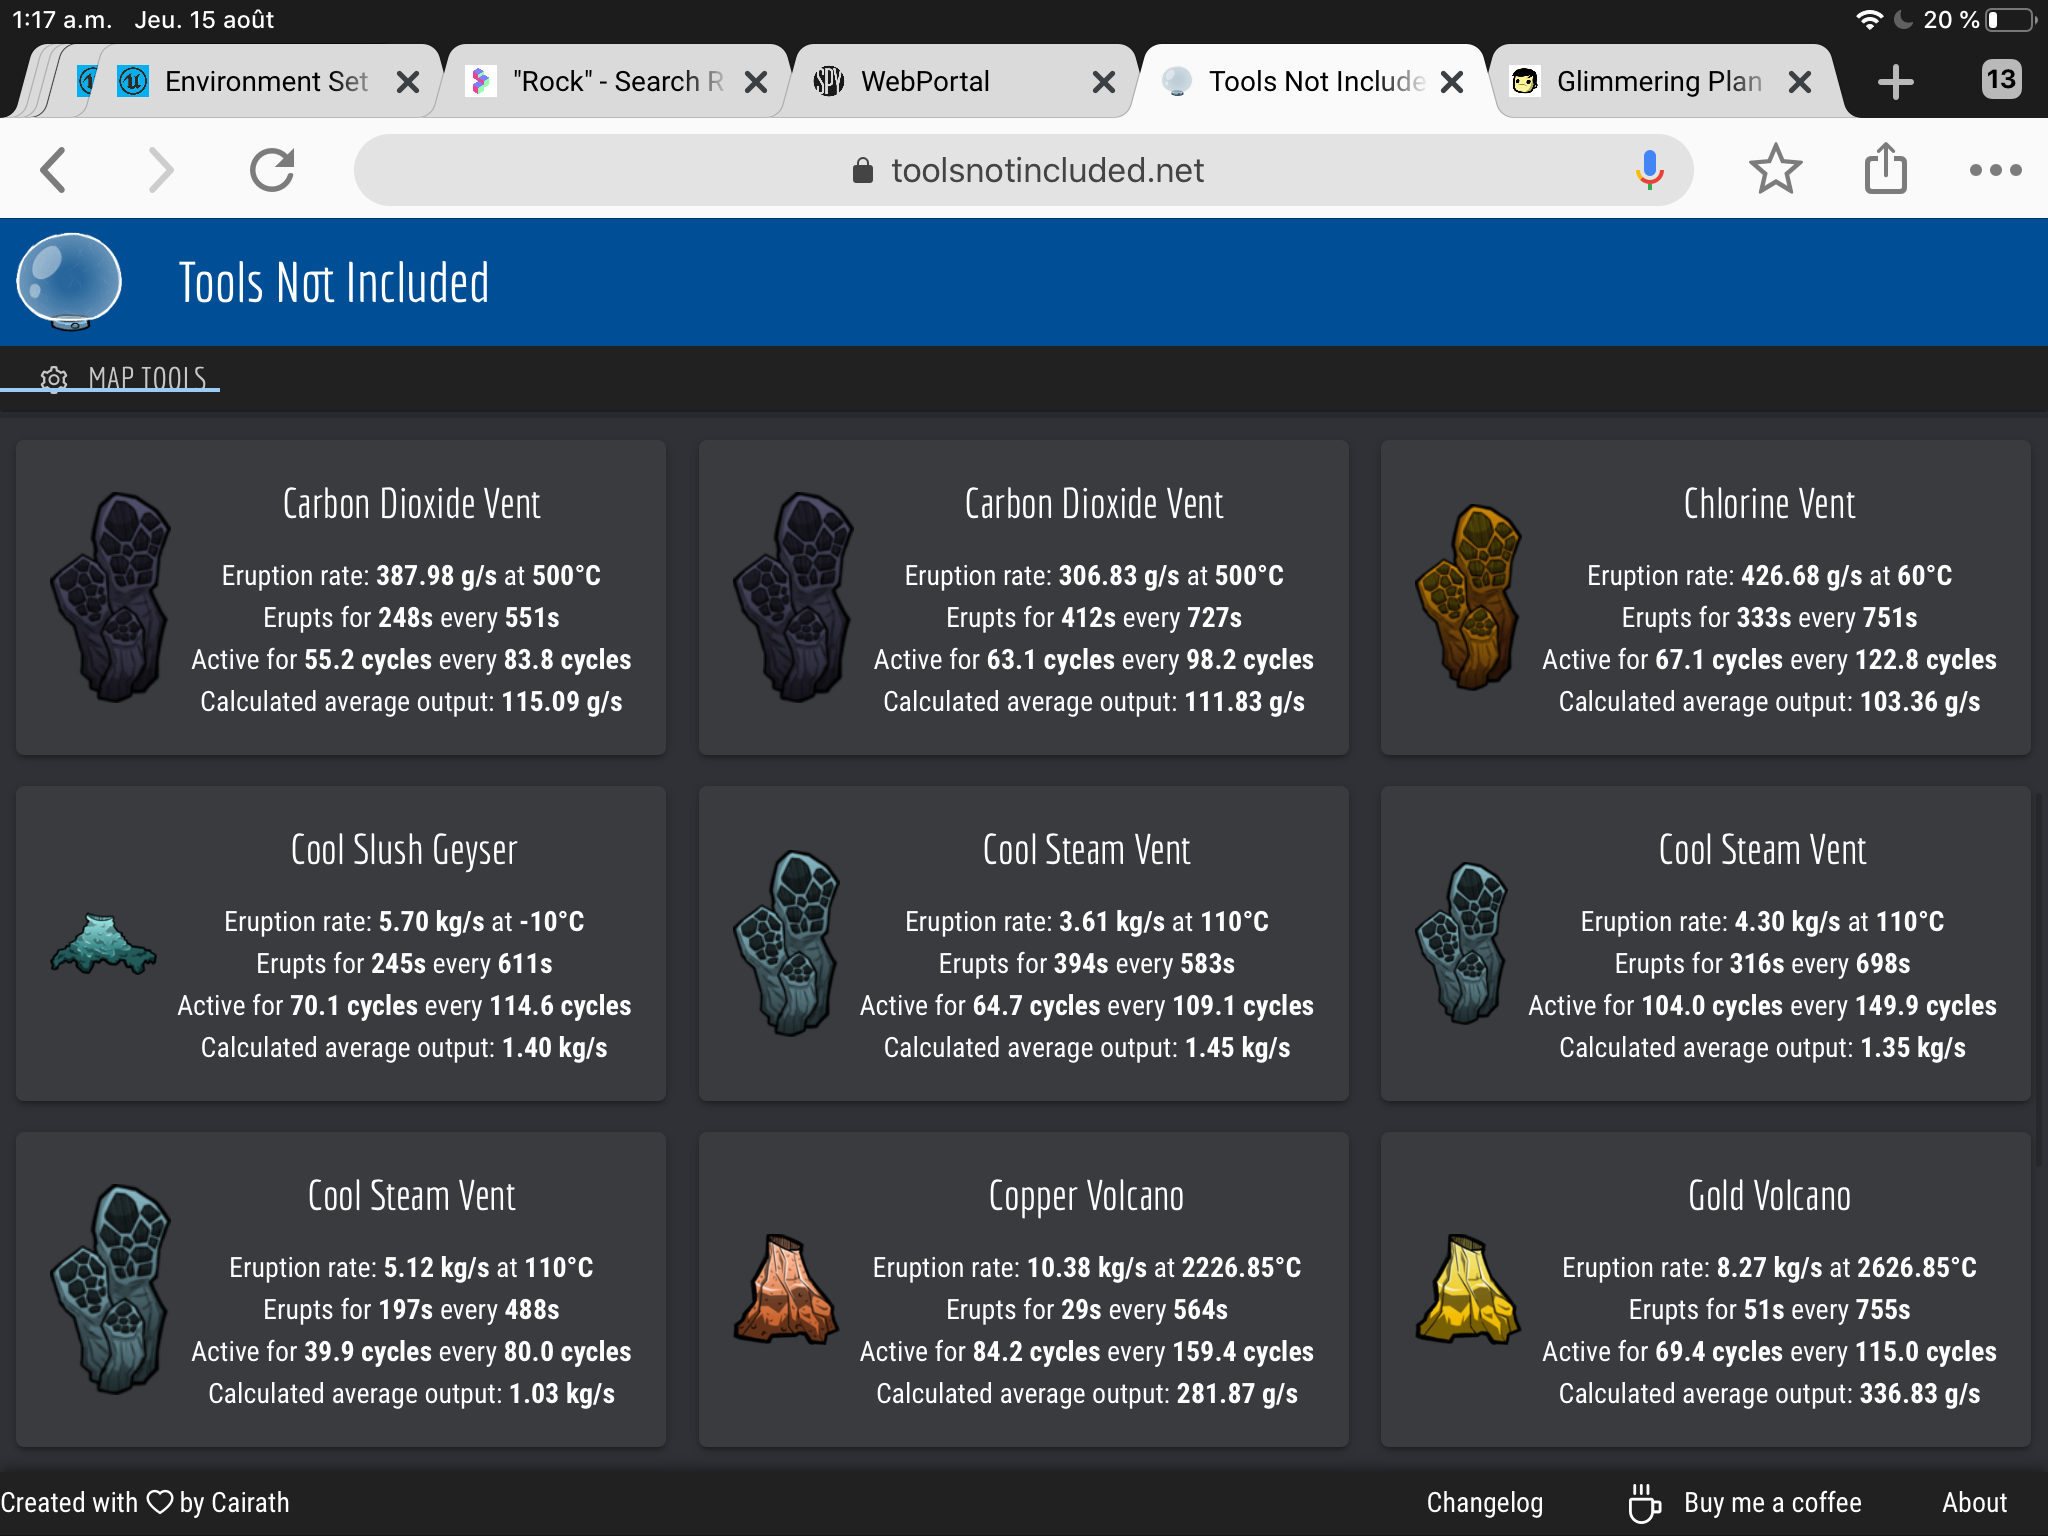This screenshot has width=2048, height=1536.
Task: Open the About link in footer
Action: pos(1974,1502)
